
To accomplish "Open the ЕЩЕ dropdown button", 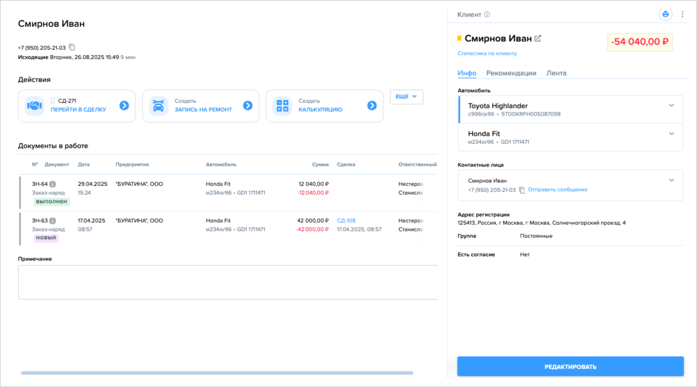I will (x=406, y=96).
